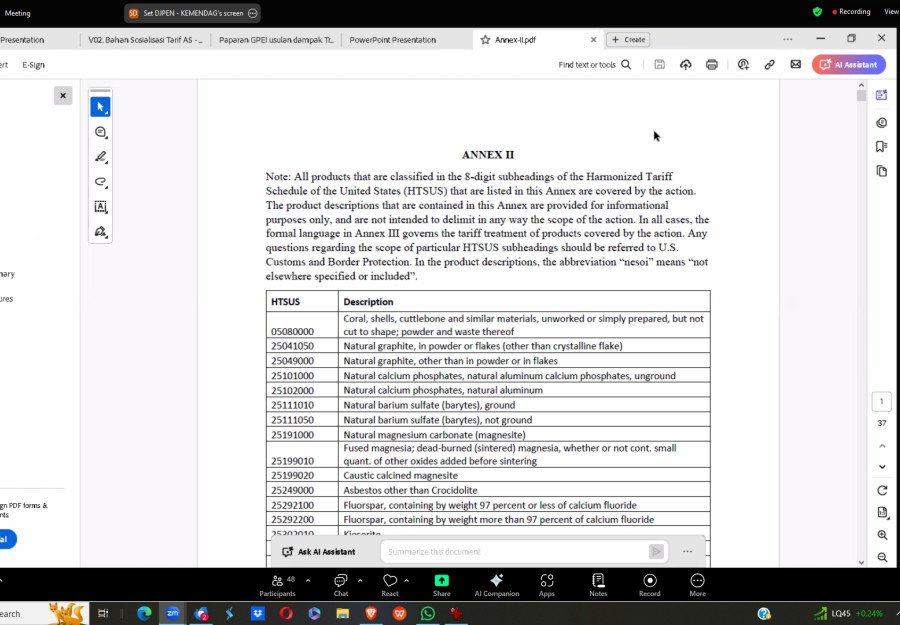Open Zoom React emoji options
This screenshot has height=625, width=900.
390,585
